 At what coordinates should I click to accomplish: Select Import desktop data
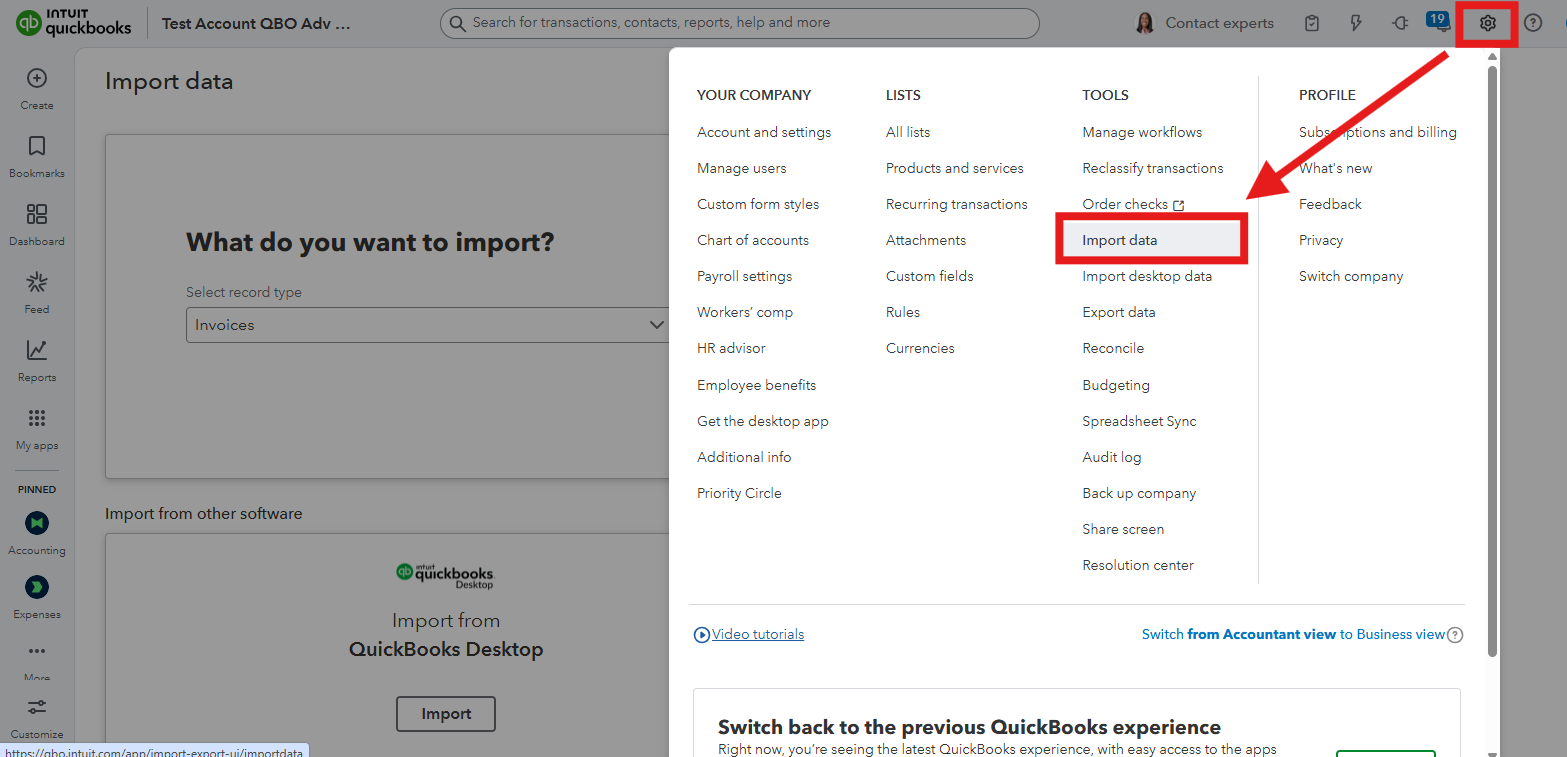[x=1147, y=276]
